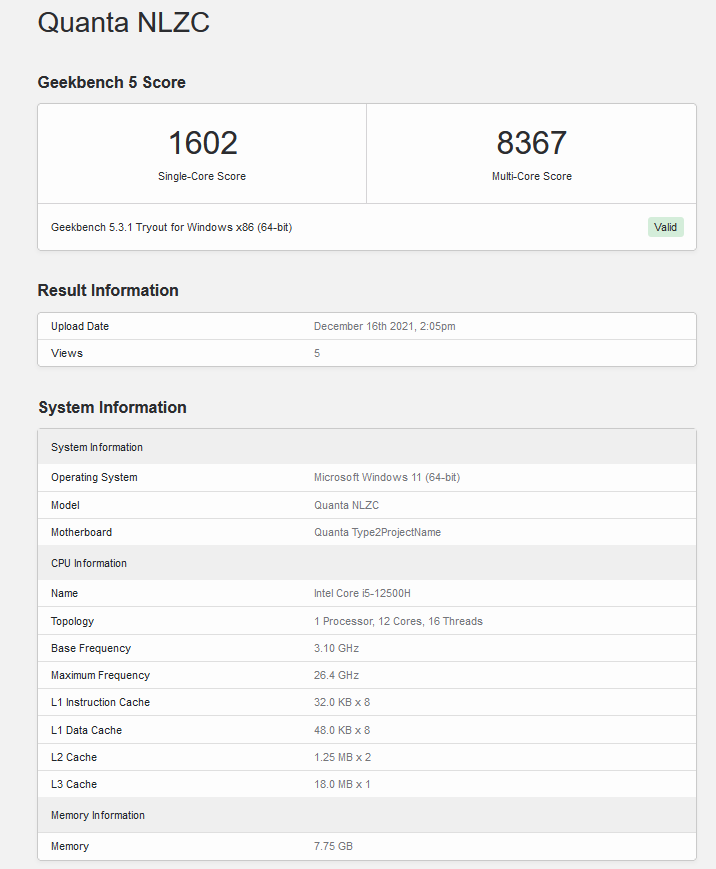
Task: Click the Valid status badge
Action: tap(666, 227)
